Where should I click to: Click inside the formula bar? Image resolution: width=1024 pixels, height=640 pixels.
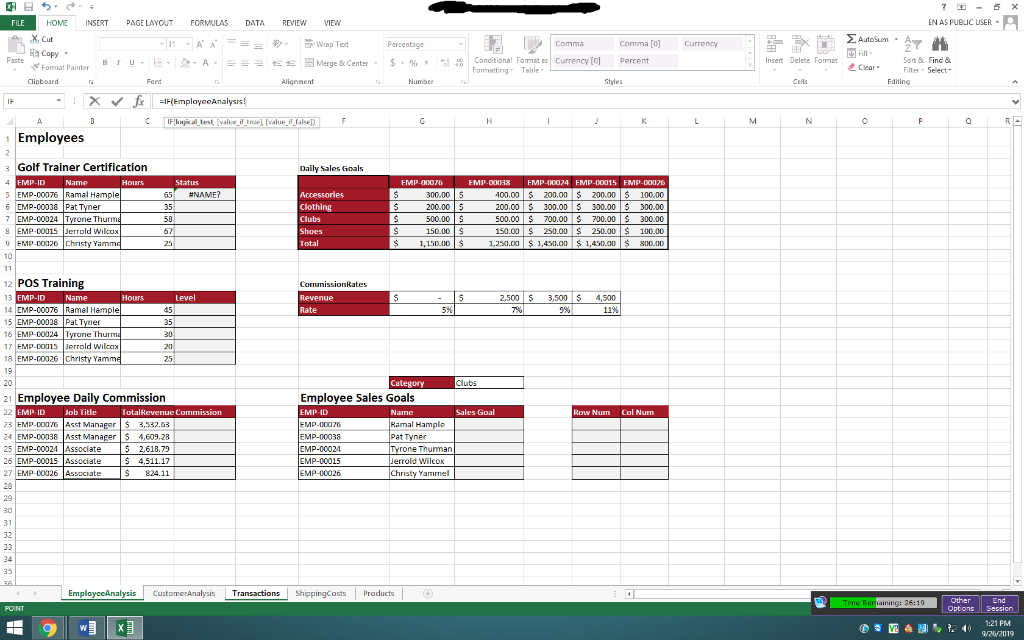click(x=400, y=101)
